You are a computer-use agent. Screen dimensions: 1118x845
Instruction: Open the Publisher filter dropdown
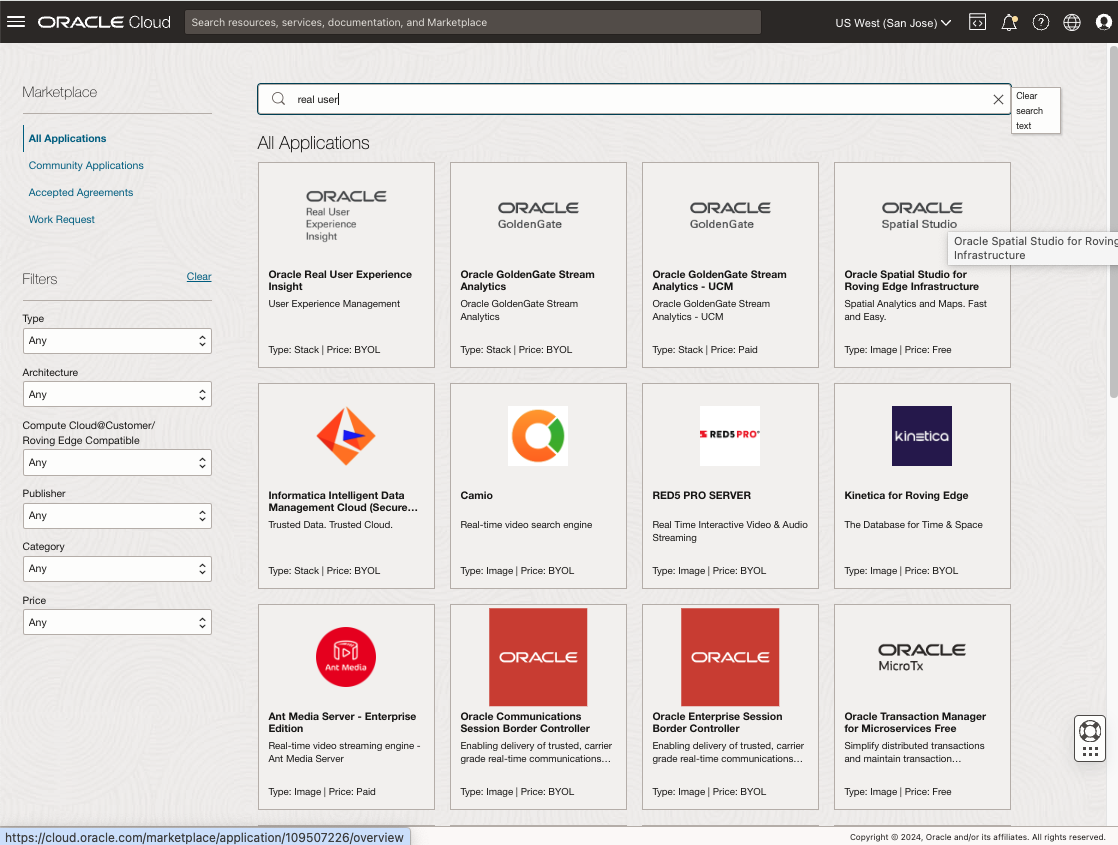point(117,516)
